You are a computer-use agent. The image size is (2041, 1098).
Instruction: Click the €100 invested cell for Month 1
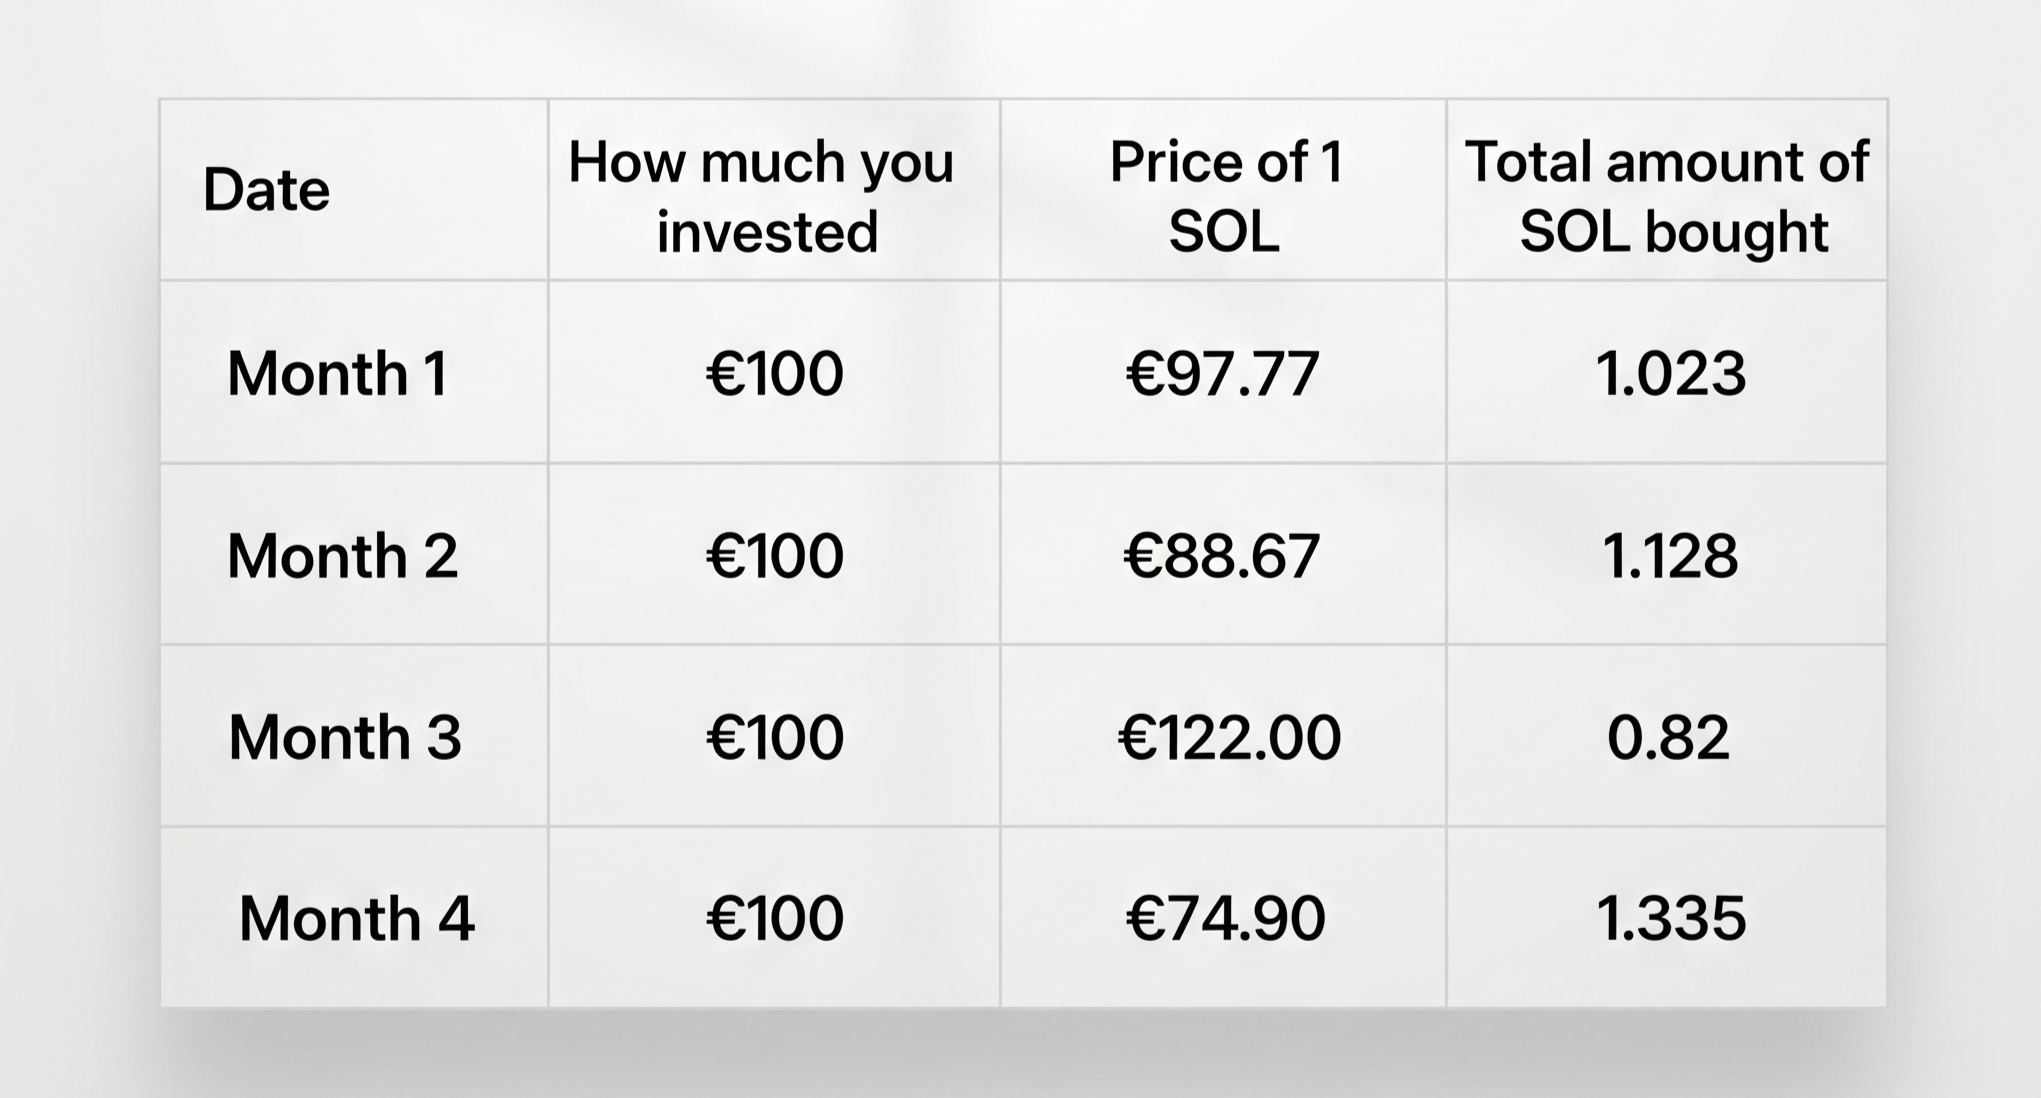pos(775,374)
